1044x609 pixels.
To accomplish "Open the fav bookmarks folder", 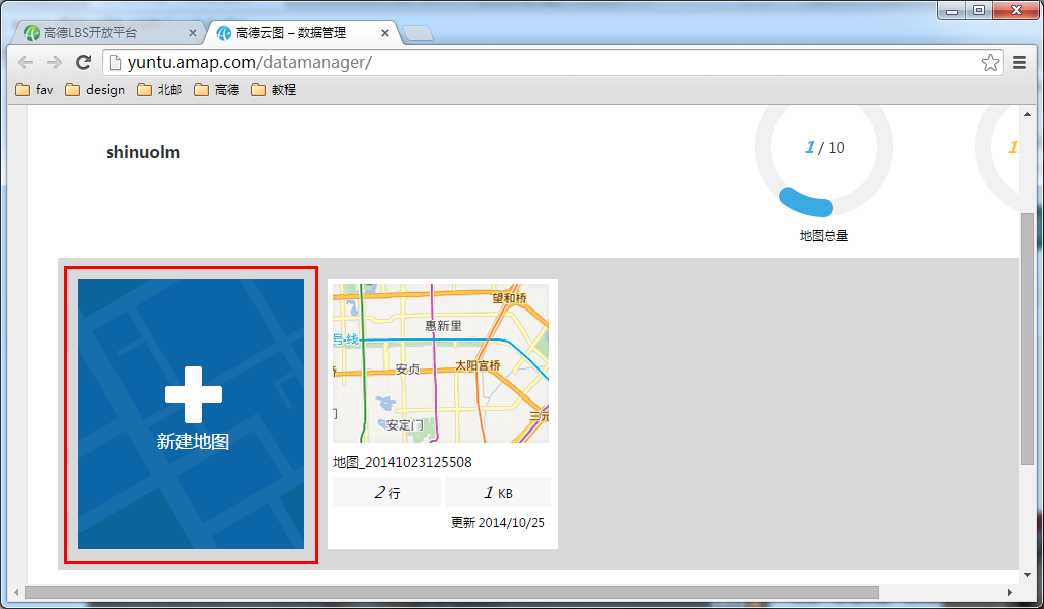I will [34, 89].
